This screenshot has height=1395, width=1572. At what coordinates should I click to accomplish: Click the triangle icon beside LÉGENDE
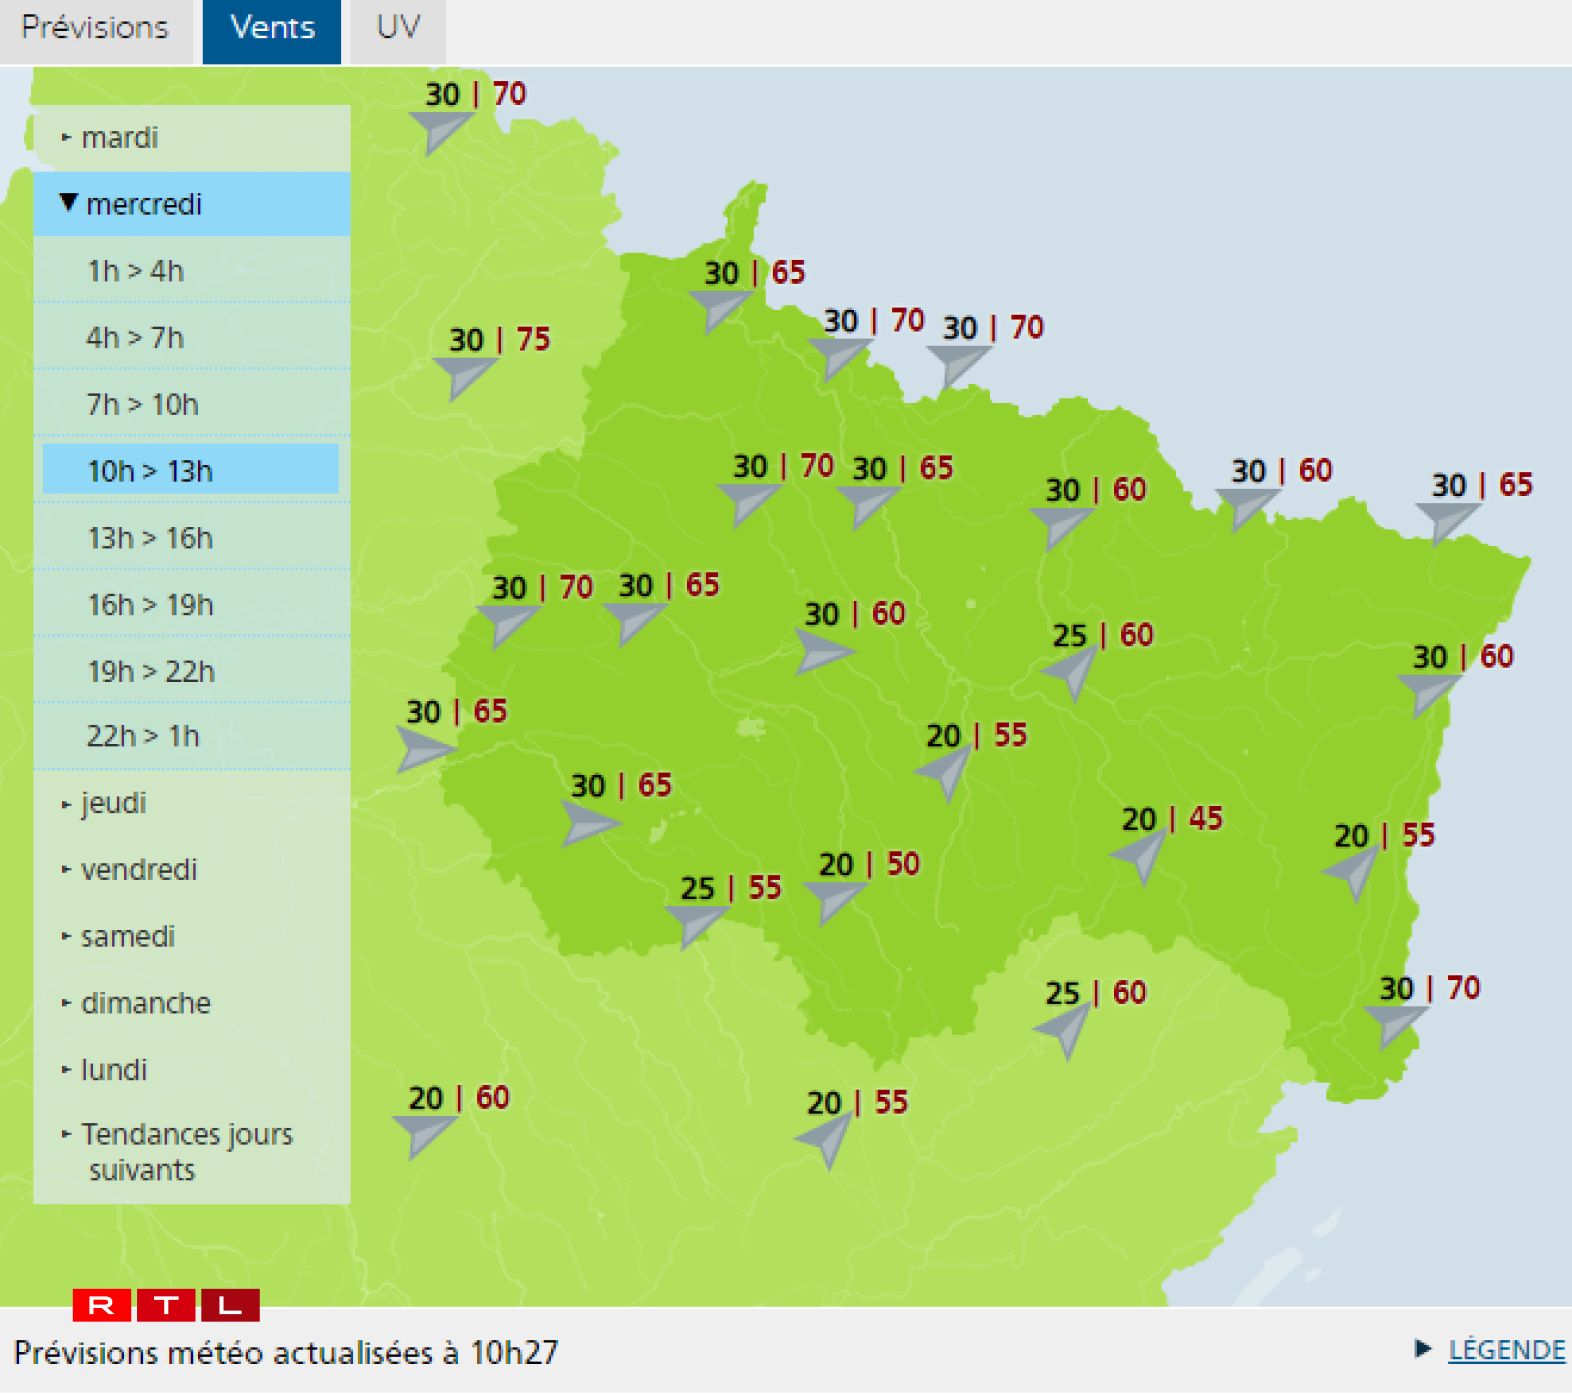(1423, 1349)
